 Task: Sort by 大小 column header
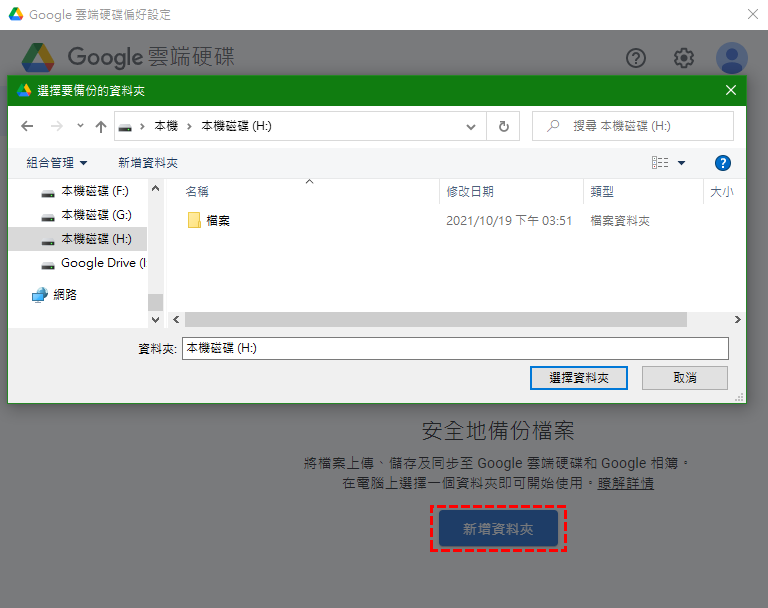coord(721,192)
